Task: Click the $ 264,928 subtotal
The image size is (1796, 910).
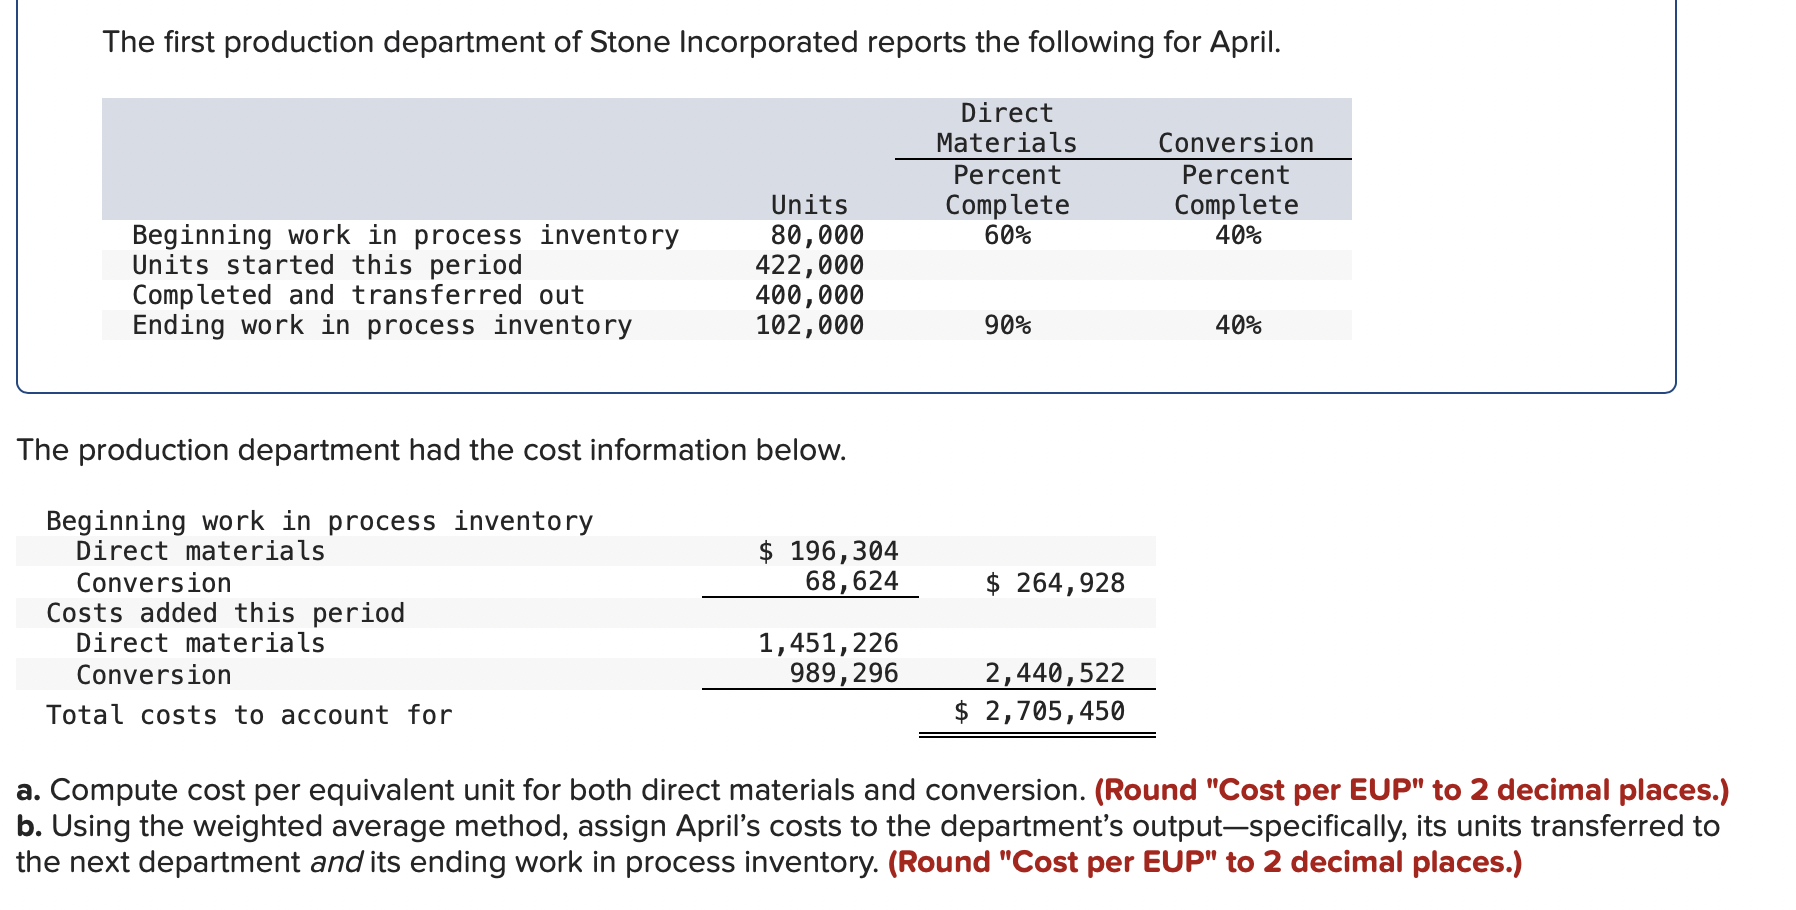Action: 1055,583
